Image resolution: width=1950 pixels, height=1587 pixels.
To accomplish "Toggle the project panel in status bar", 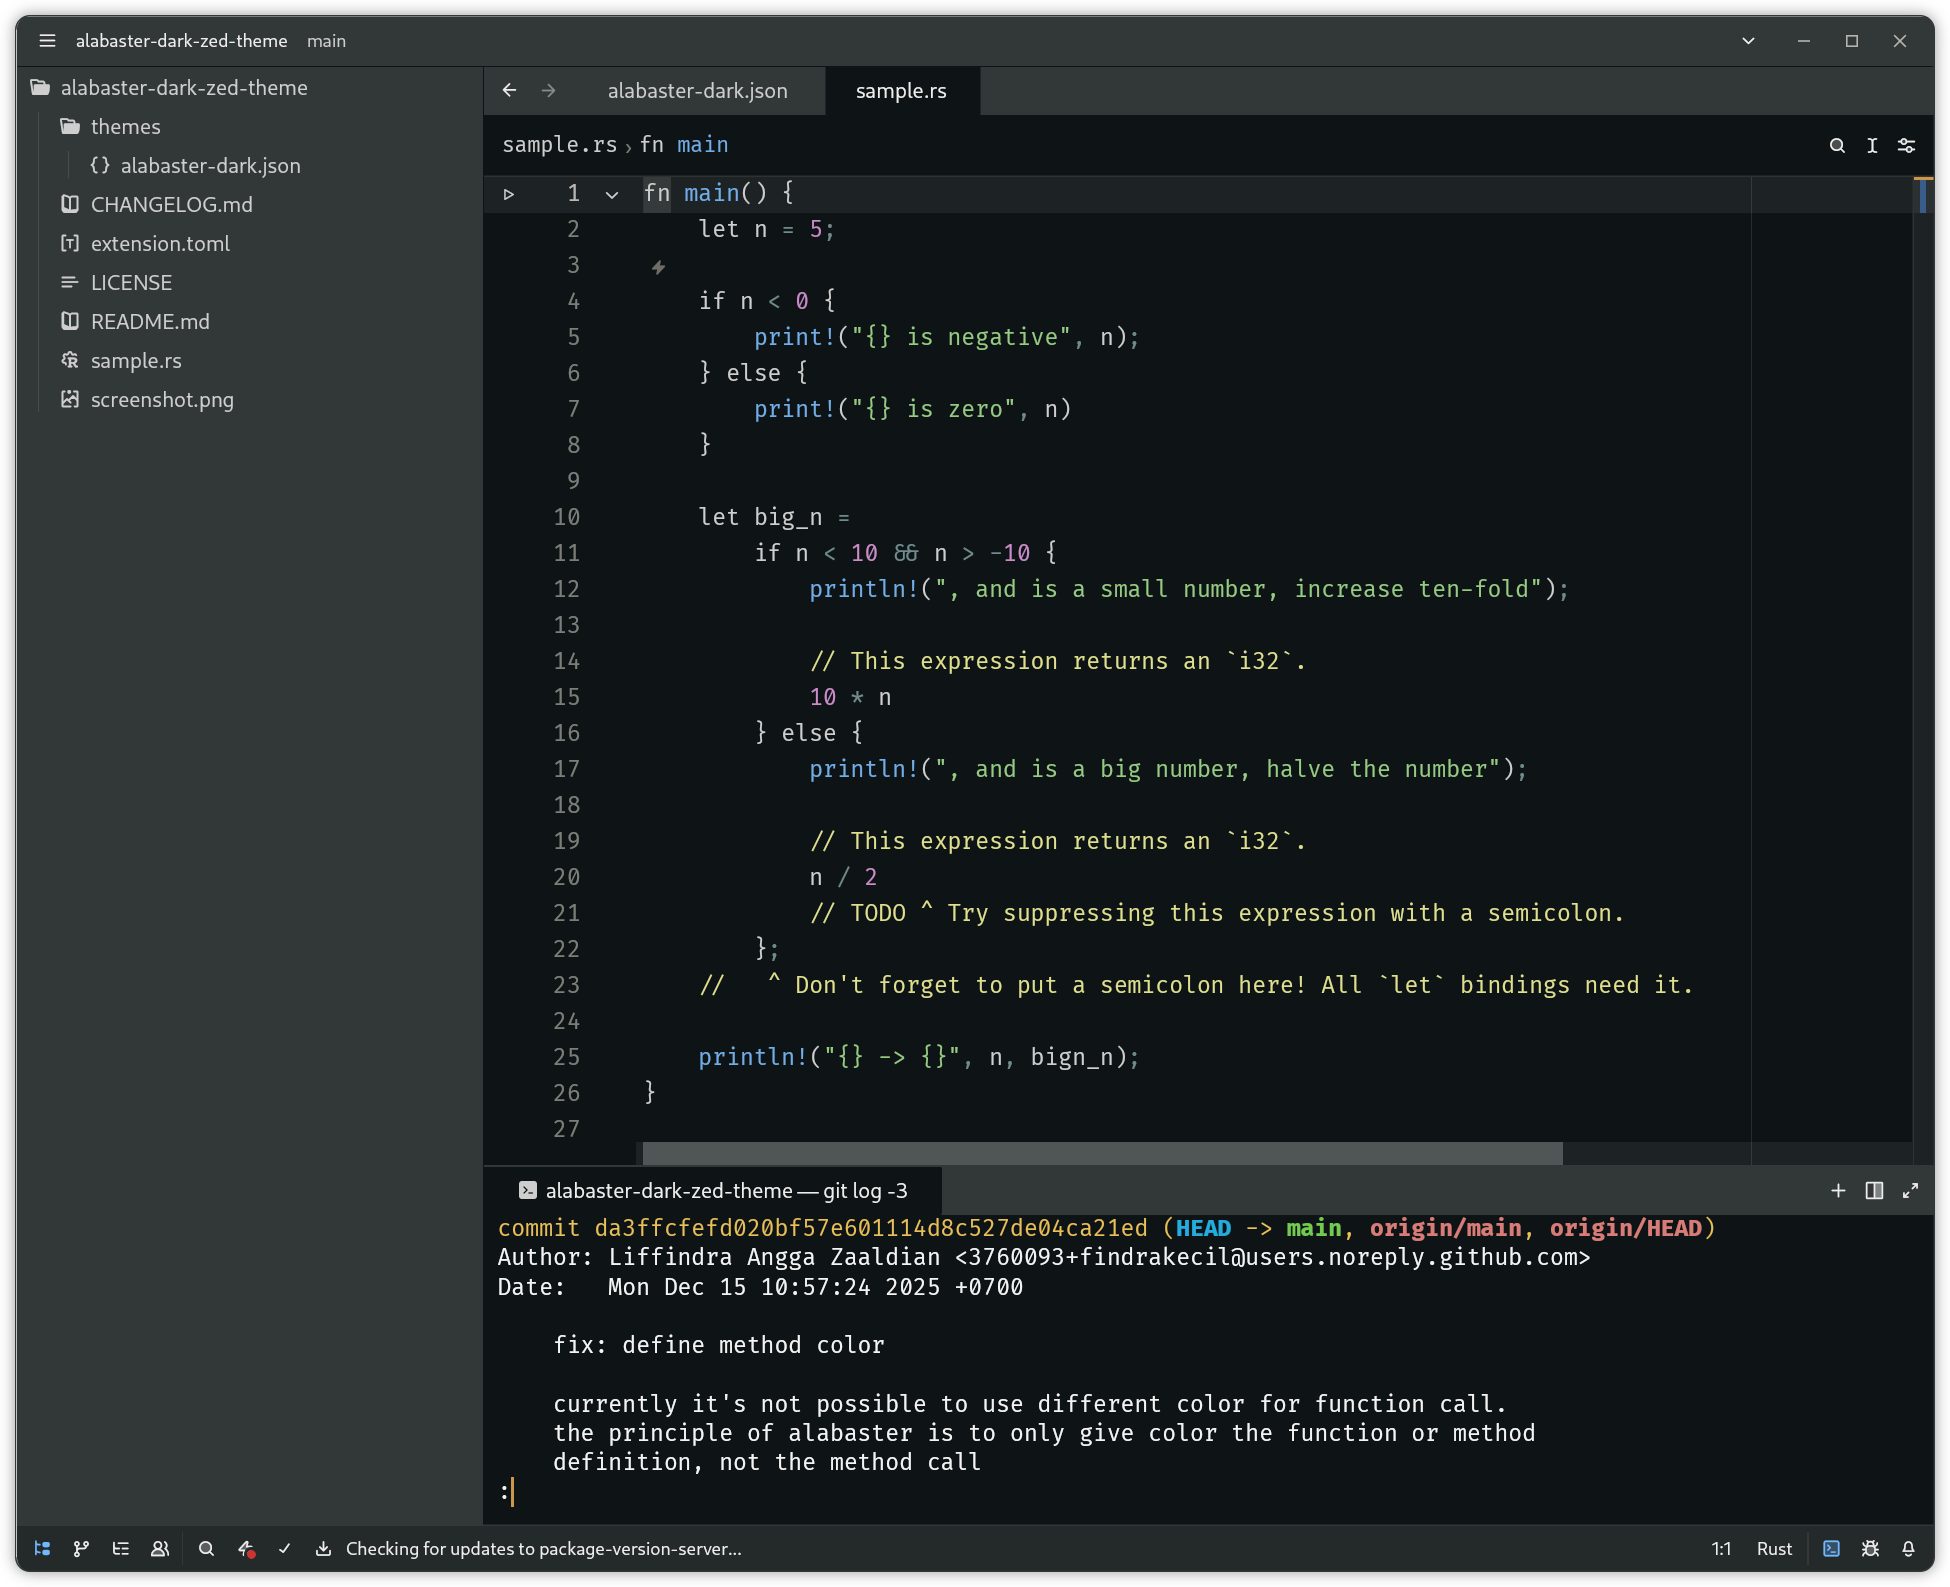I will pos(42,1548).
